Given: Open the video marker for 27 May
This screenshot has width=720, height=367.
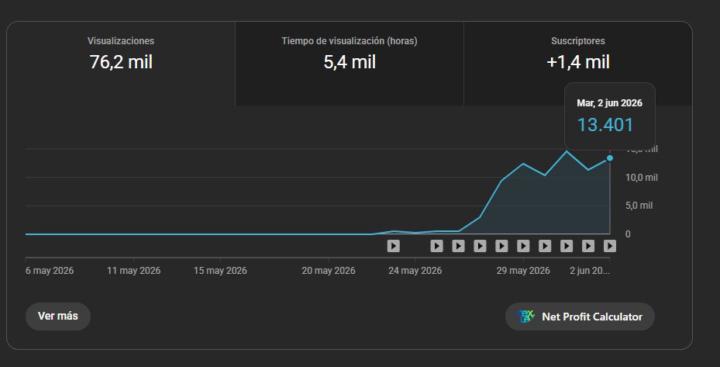Looking at the screenshot, I should [480, 246].
